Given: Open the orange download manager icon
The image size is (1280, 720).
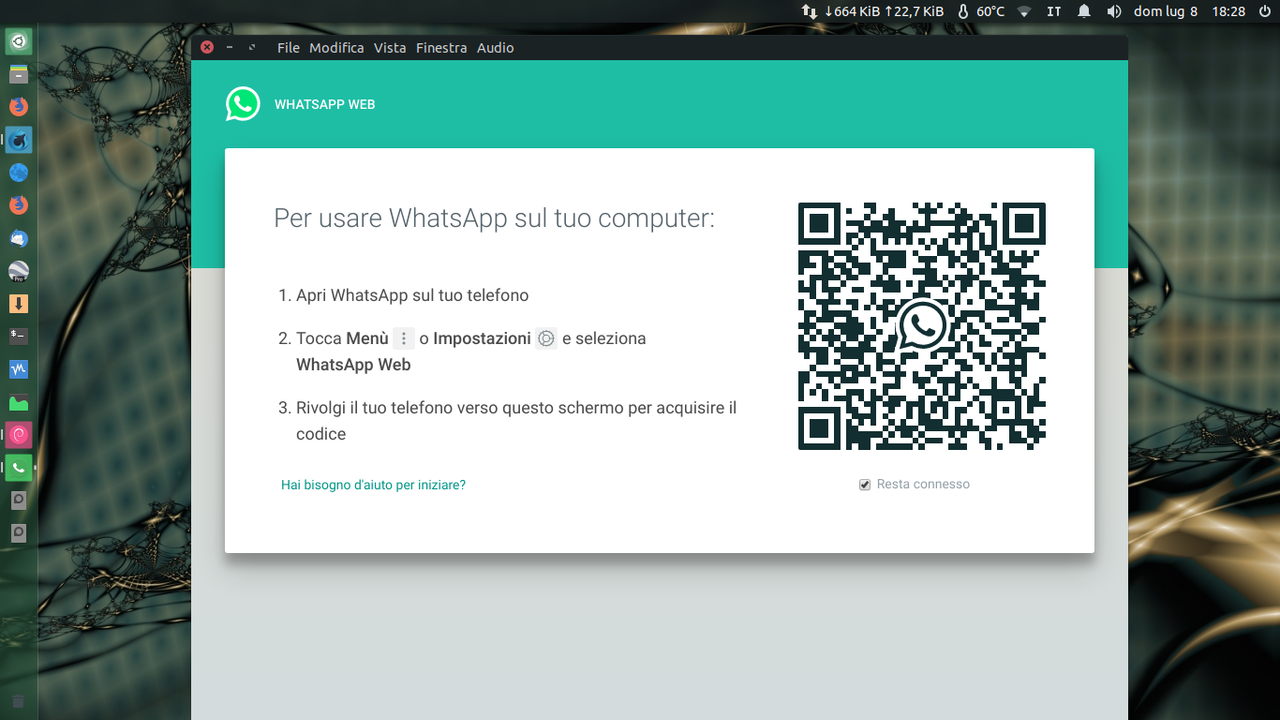Looking at the screenshot, I should coord(19,304).
